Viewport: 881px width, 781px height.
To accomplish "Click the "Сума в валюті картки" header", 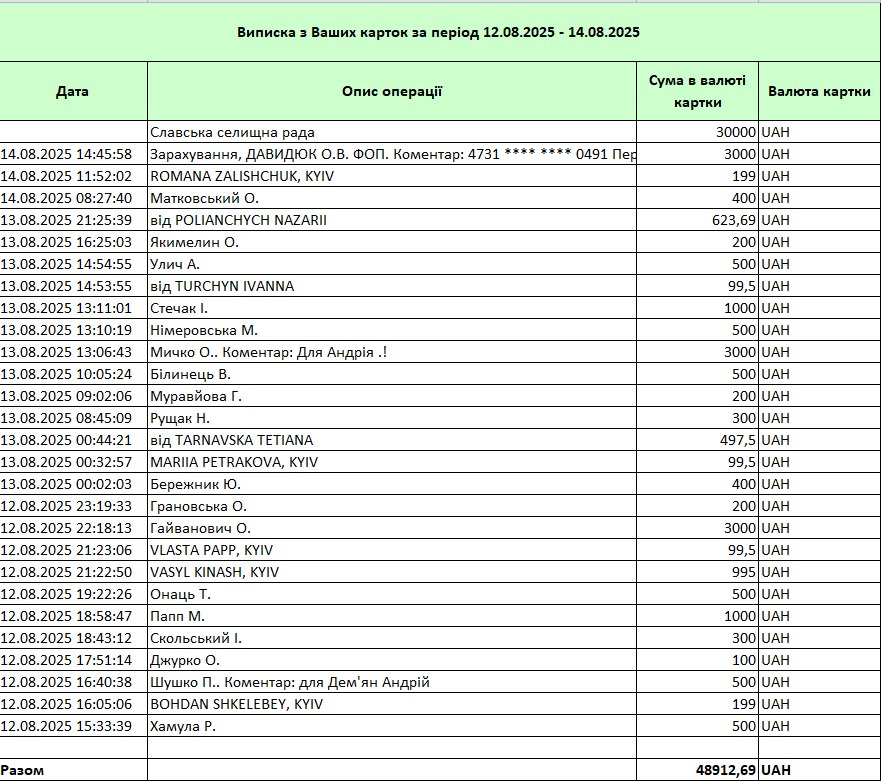I will pyautogui.click(x=697, y=91).
